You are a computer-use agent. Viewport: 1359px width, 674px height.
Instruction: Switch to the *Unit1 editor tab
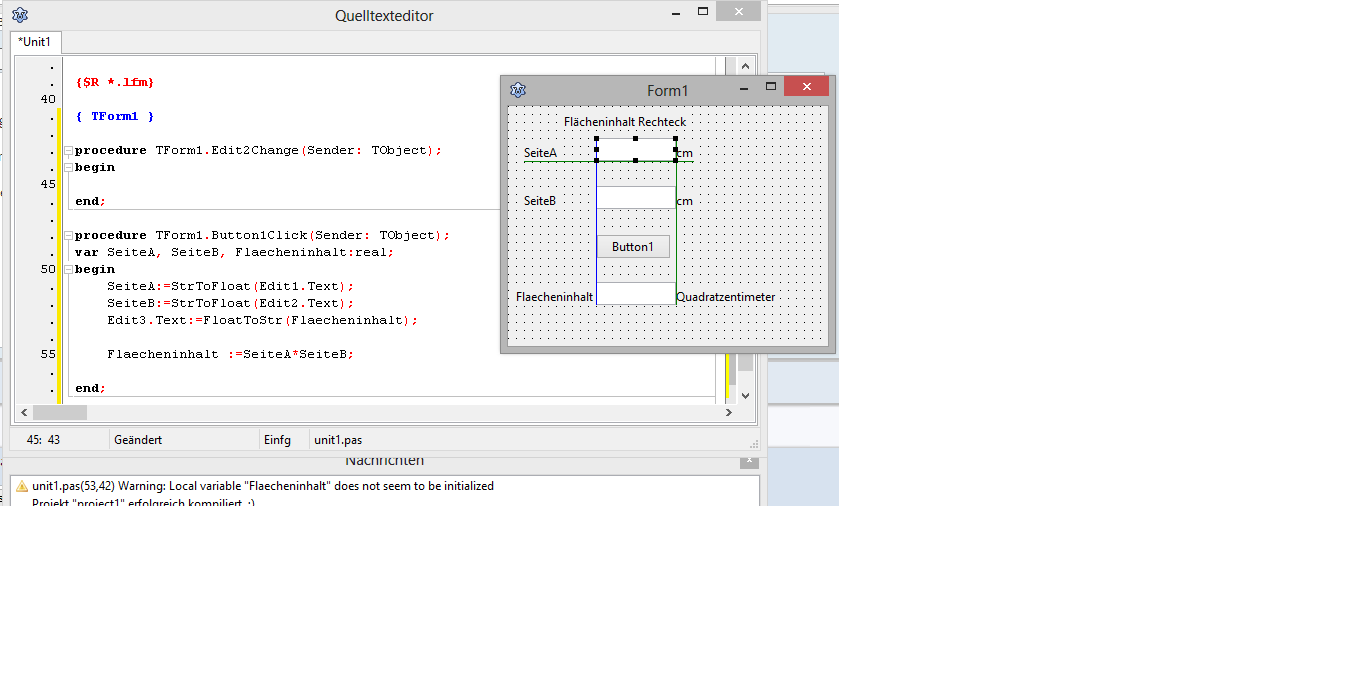pyautogui.click(x=36, y=42)
